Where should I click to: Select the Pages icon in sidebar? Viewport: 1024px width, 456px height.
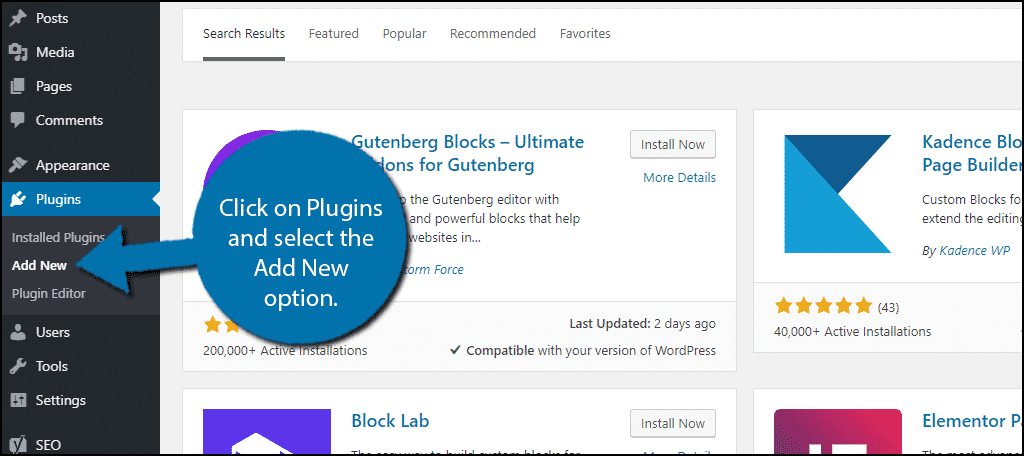18,86
